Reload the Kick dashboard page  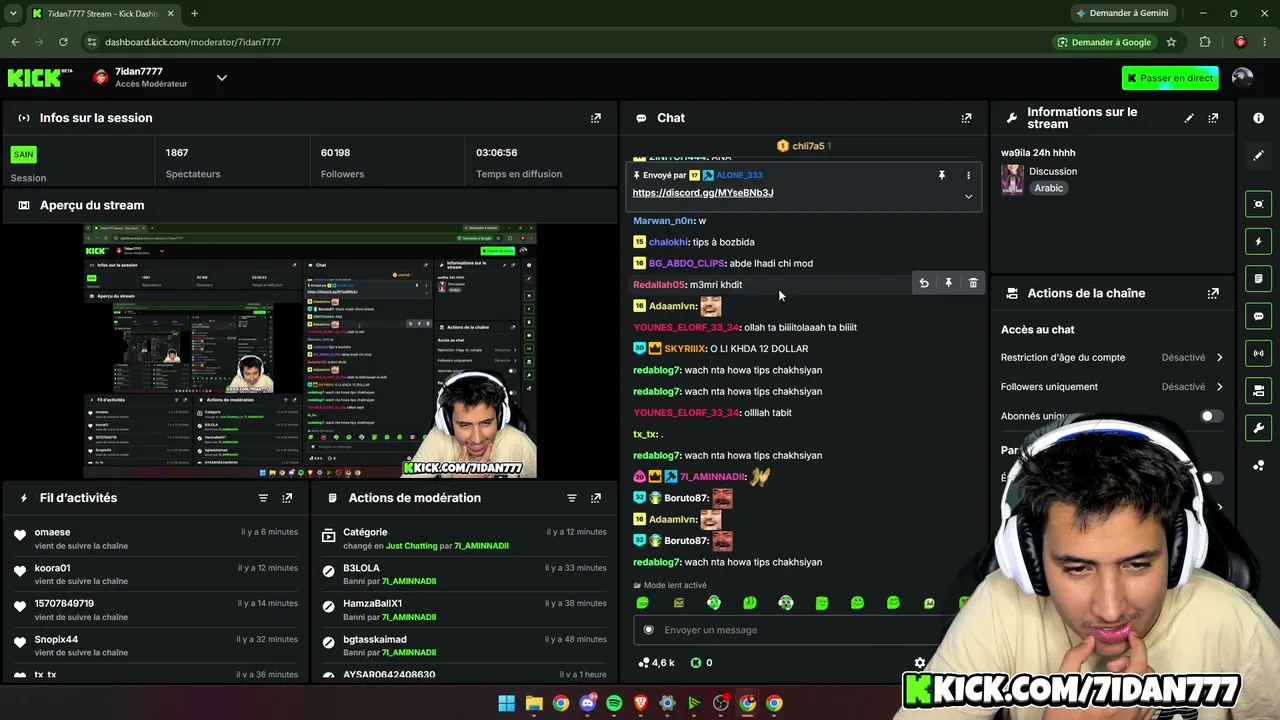[x=63, y=42]
